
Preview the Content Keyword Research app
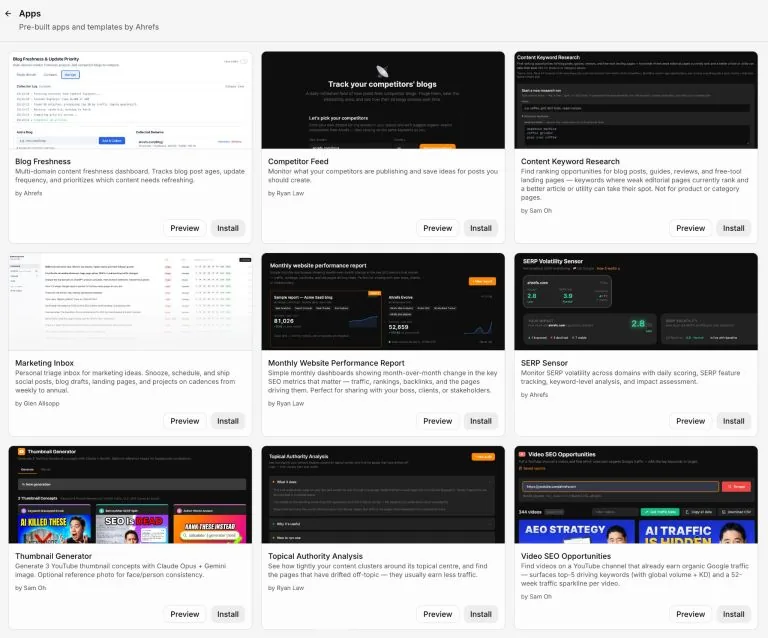pos(690,228)
